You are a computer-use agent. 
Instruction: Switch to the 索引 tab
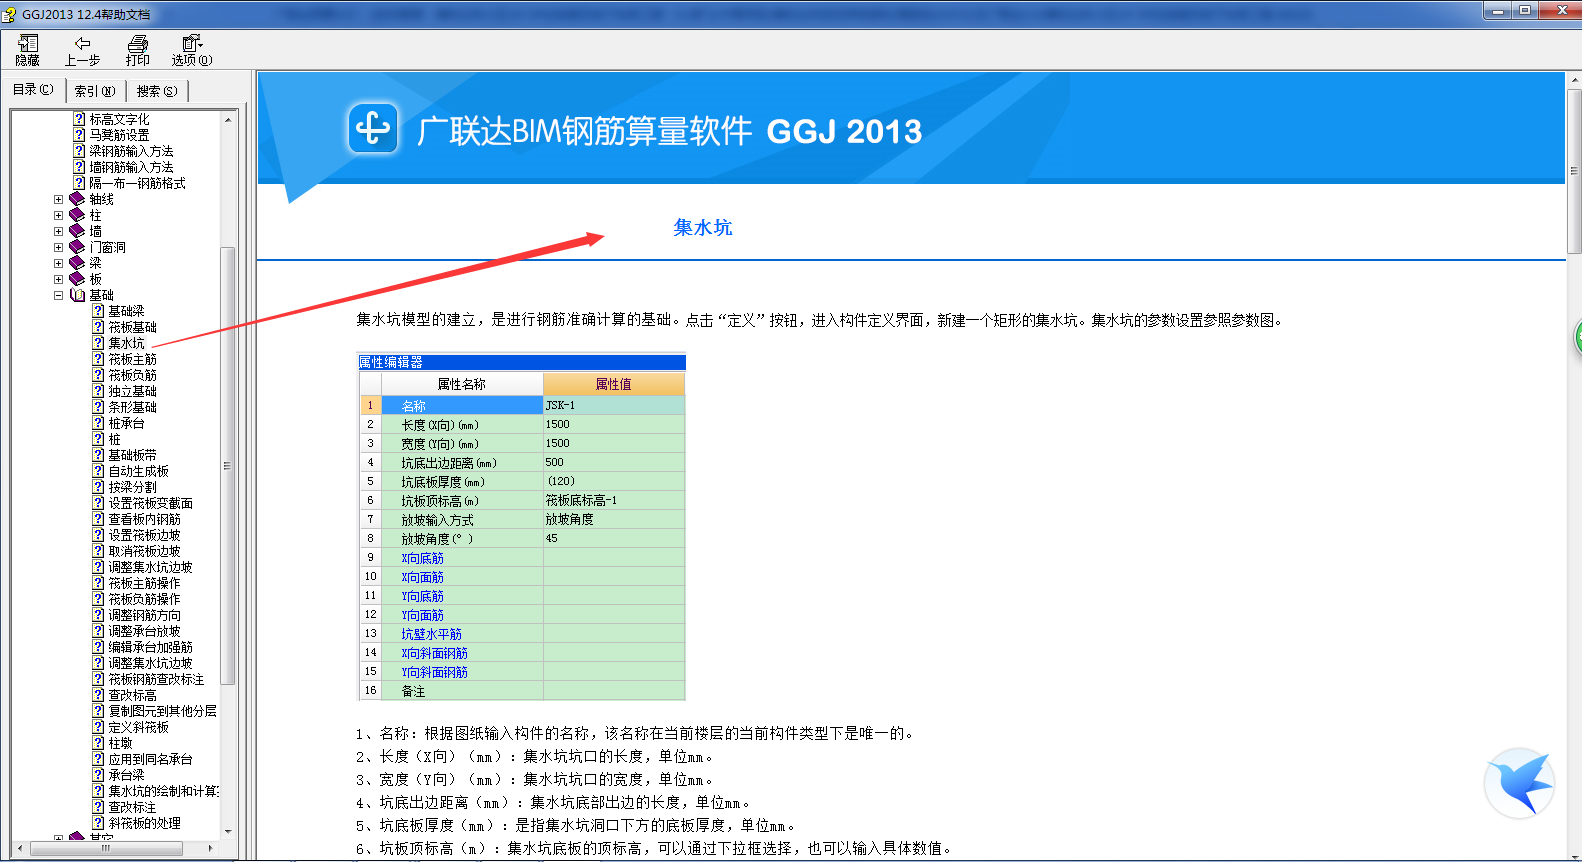point(95,91)
